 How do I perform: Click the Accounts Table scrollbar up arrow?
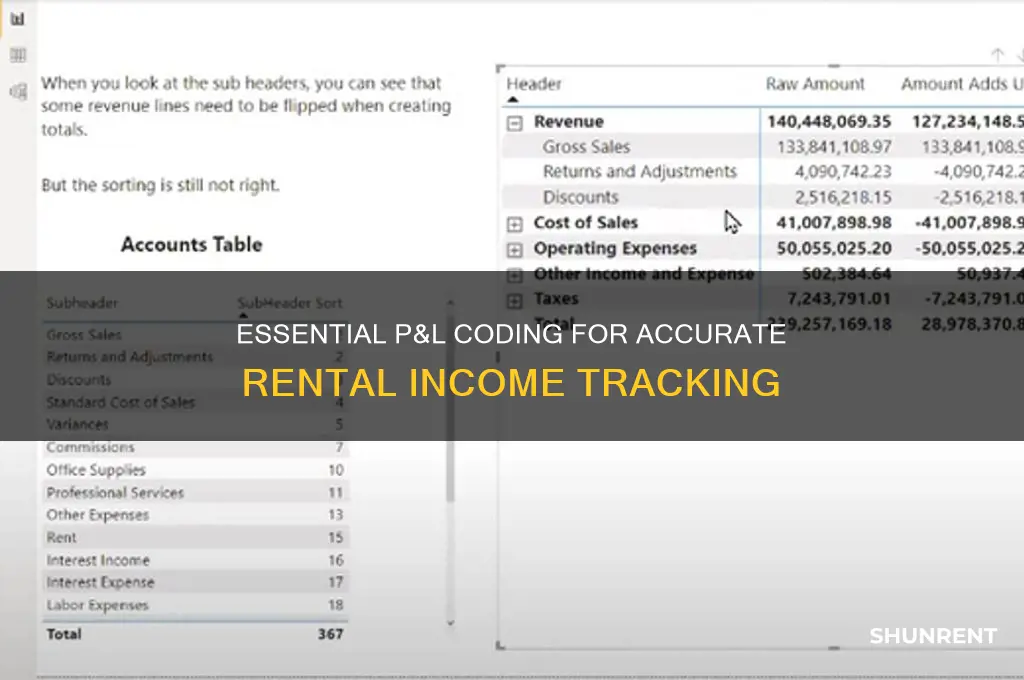(450, 303)
